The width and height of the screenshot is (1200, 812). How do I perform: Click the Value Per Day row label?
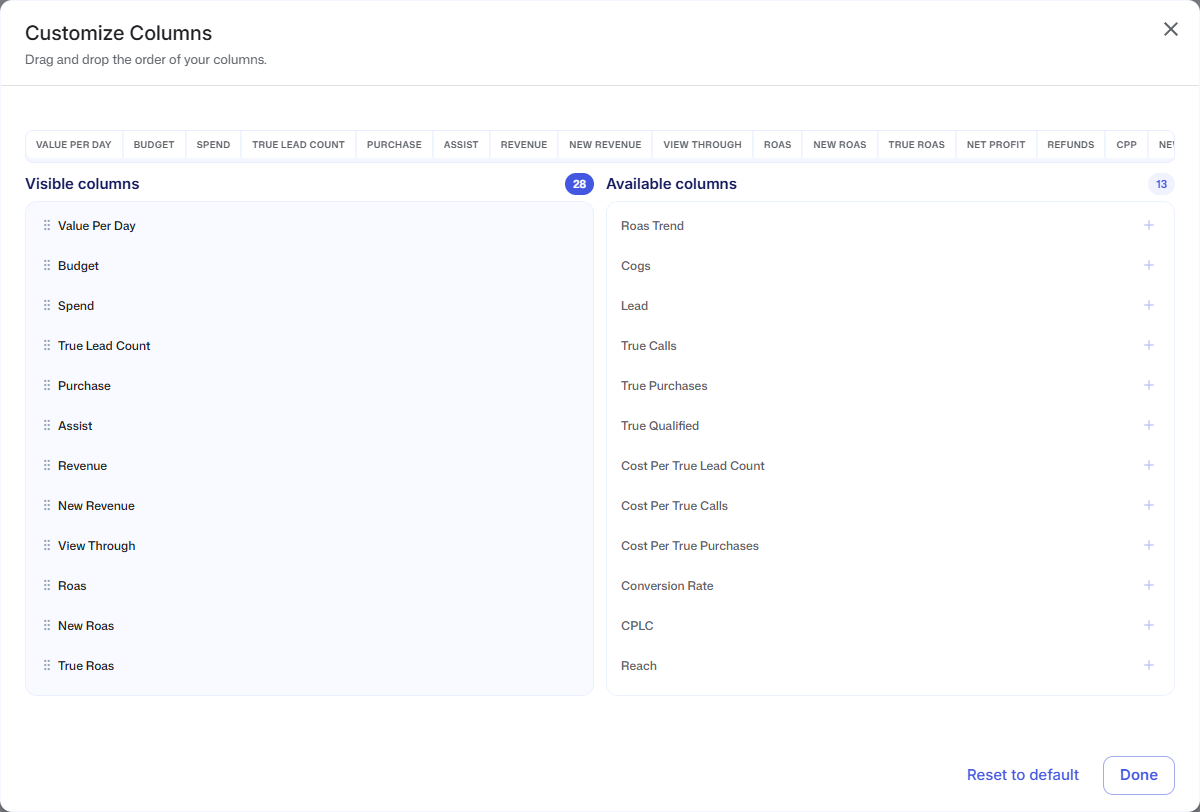coord(97,226)
